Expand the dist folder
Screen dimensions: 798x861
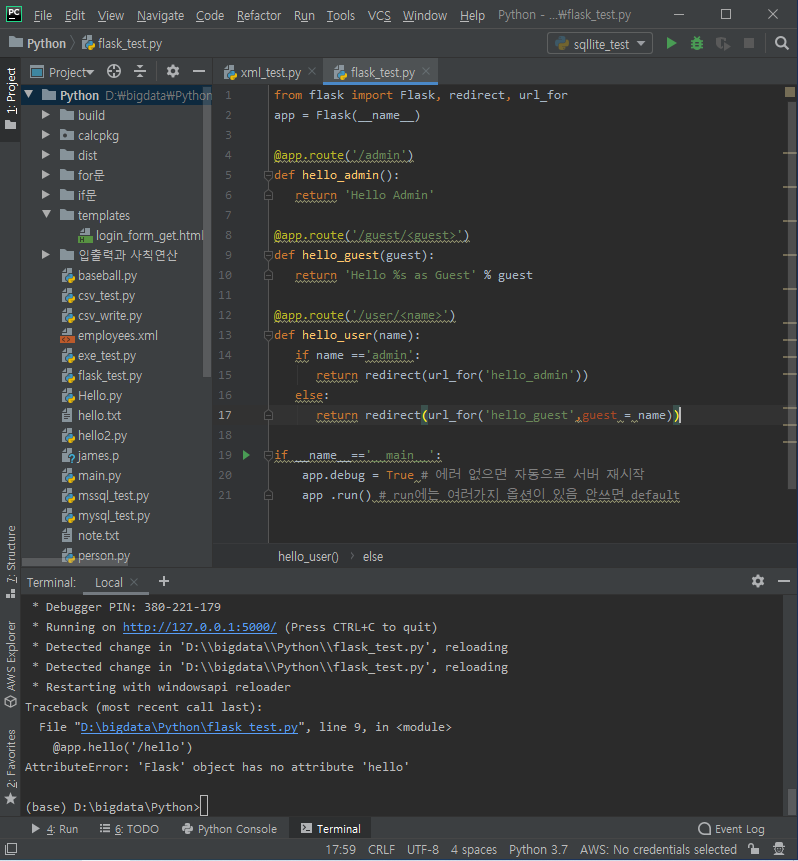click(x=46, y=155)
